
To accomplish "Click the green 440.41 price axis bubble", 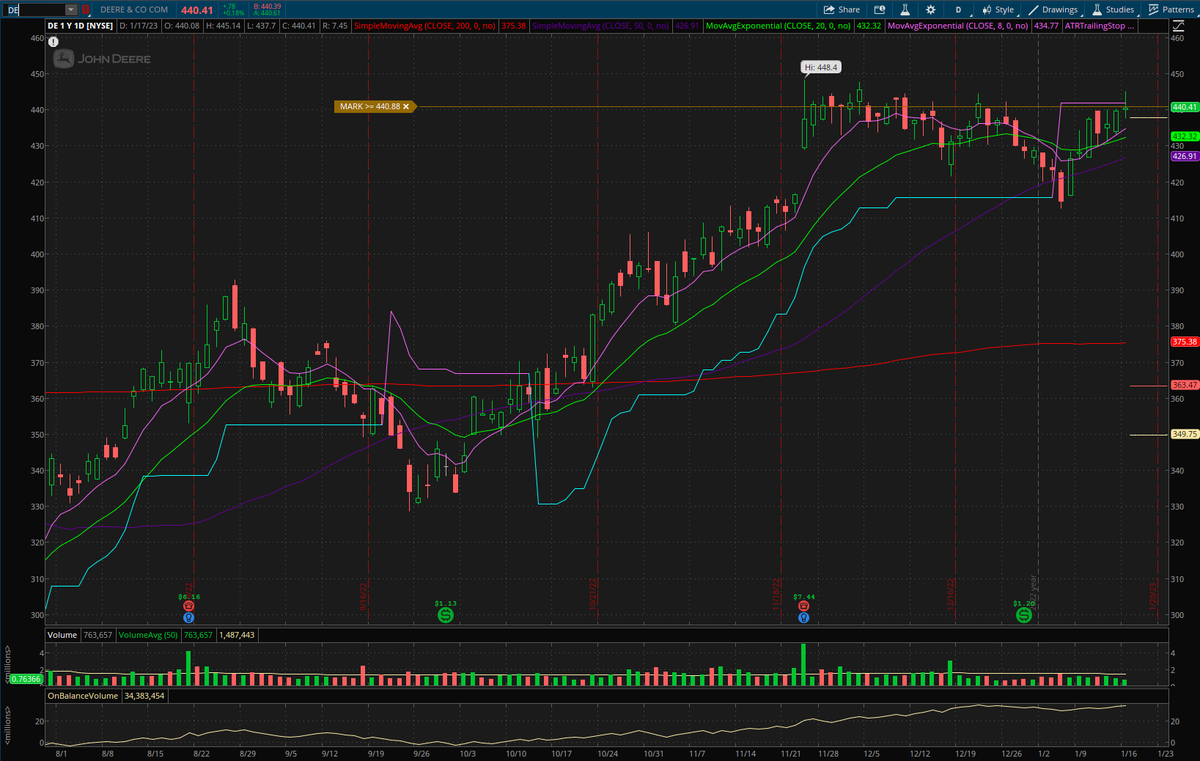I will point(1184,107).
